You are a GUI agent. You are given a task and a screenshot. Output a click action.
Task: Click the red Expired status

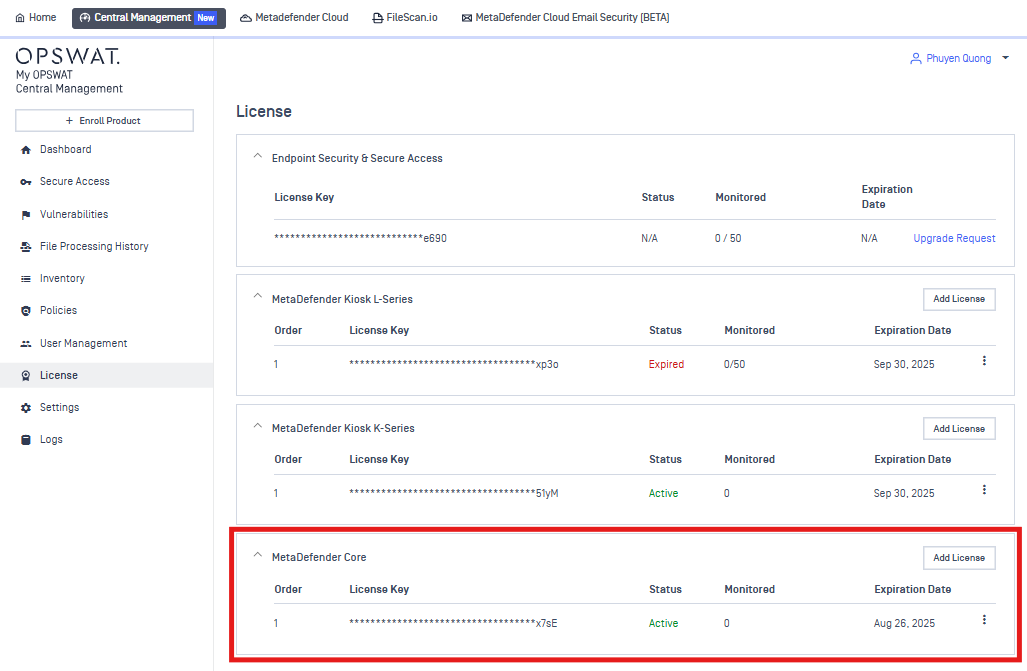click(x=666, y=364)
